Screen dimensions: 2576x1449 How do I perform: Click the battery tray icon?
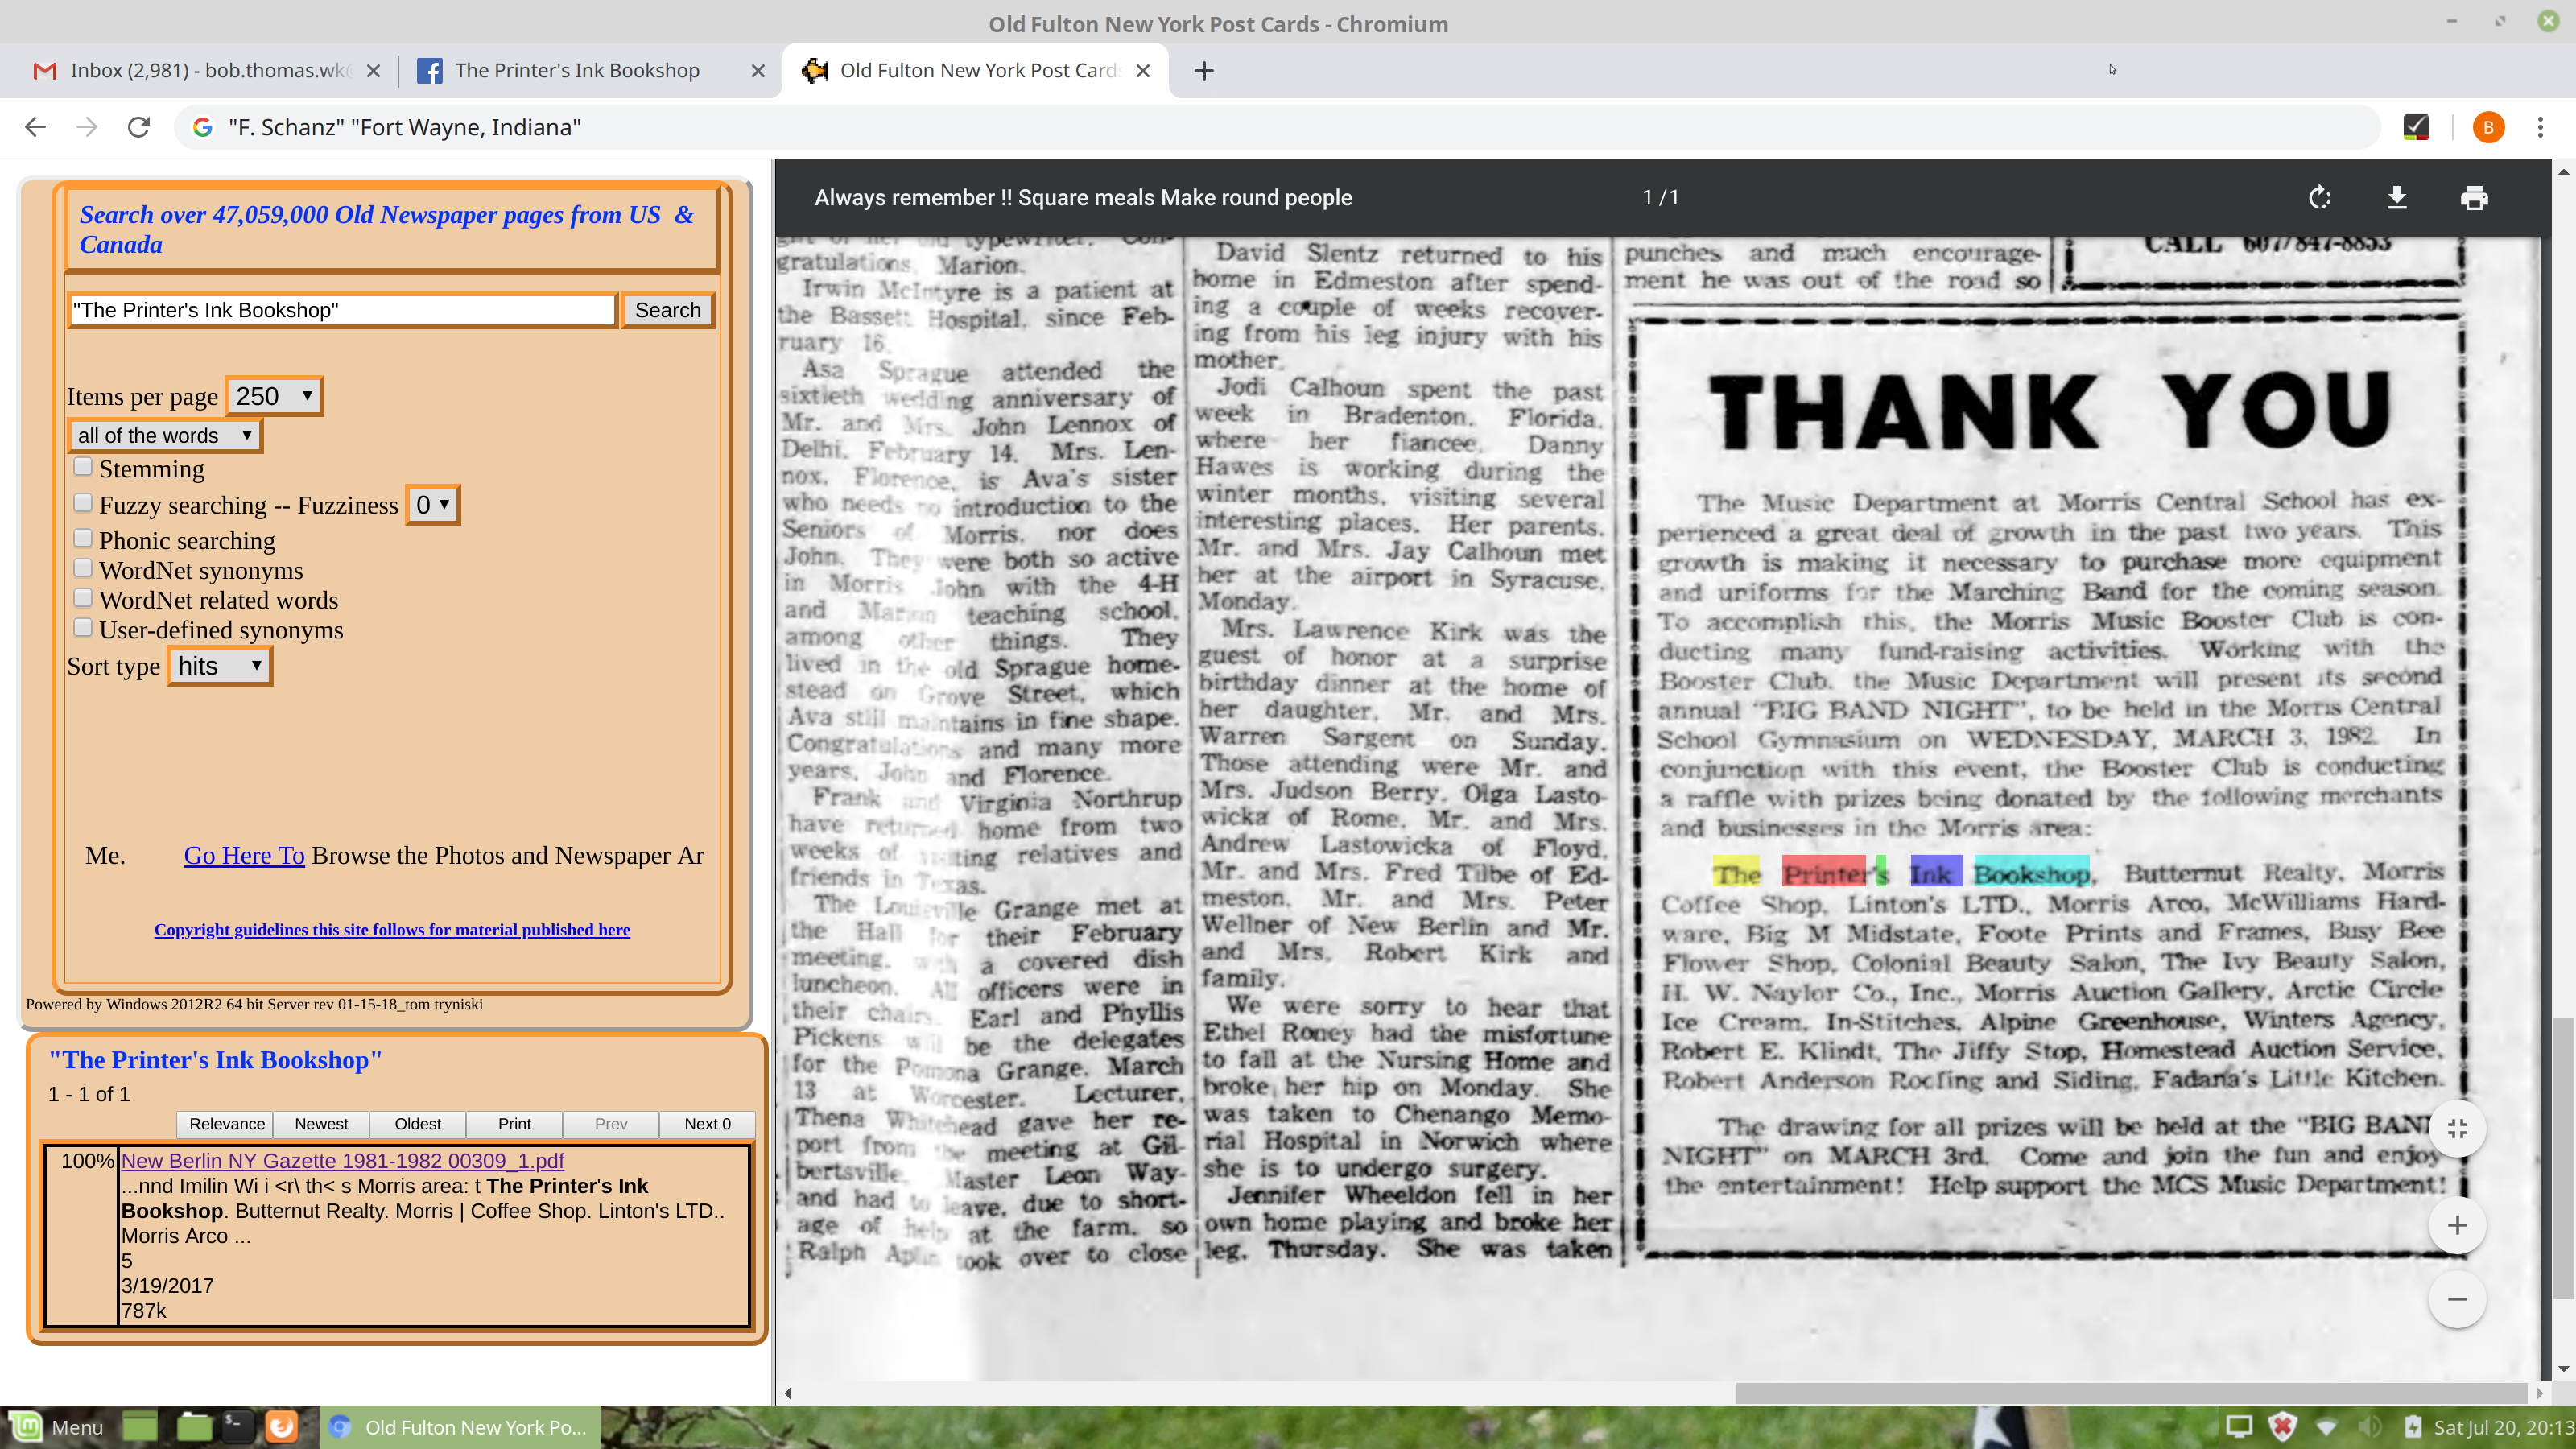pos(2412,1427)
